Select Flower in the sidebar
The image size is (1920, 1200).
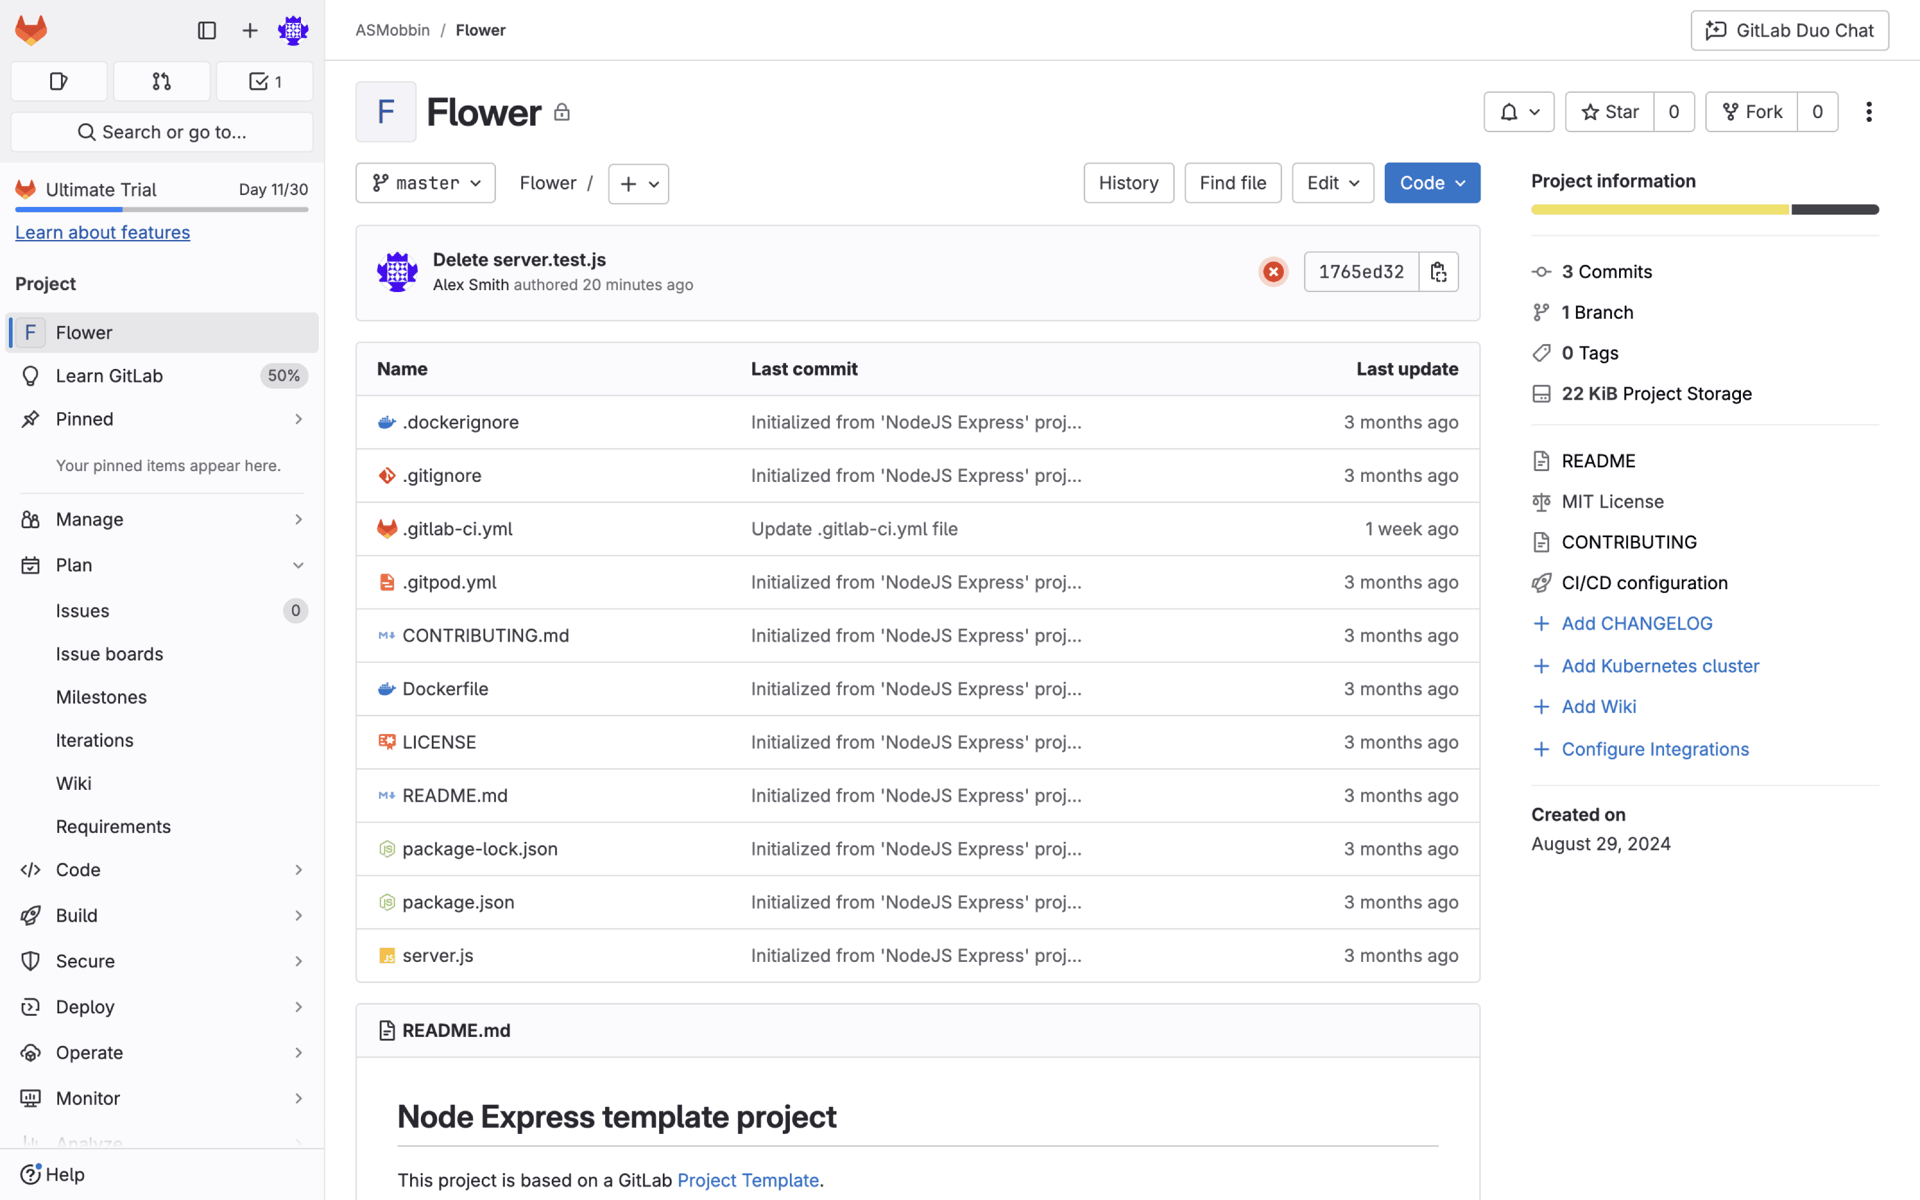(x=162, y=332)
